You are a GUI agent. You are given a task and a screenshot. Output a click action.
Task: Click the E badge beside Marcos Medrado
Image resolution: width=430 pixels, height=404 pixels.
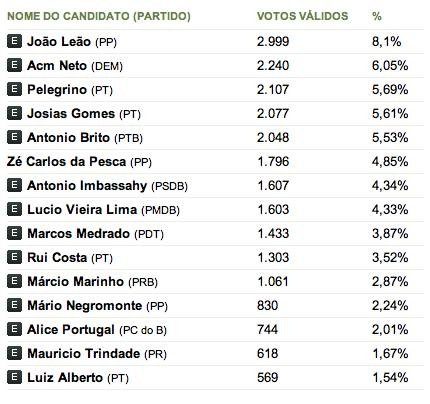tap(14, 233)
